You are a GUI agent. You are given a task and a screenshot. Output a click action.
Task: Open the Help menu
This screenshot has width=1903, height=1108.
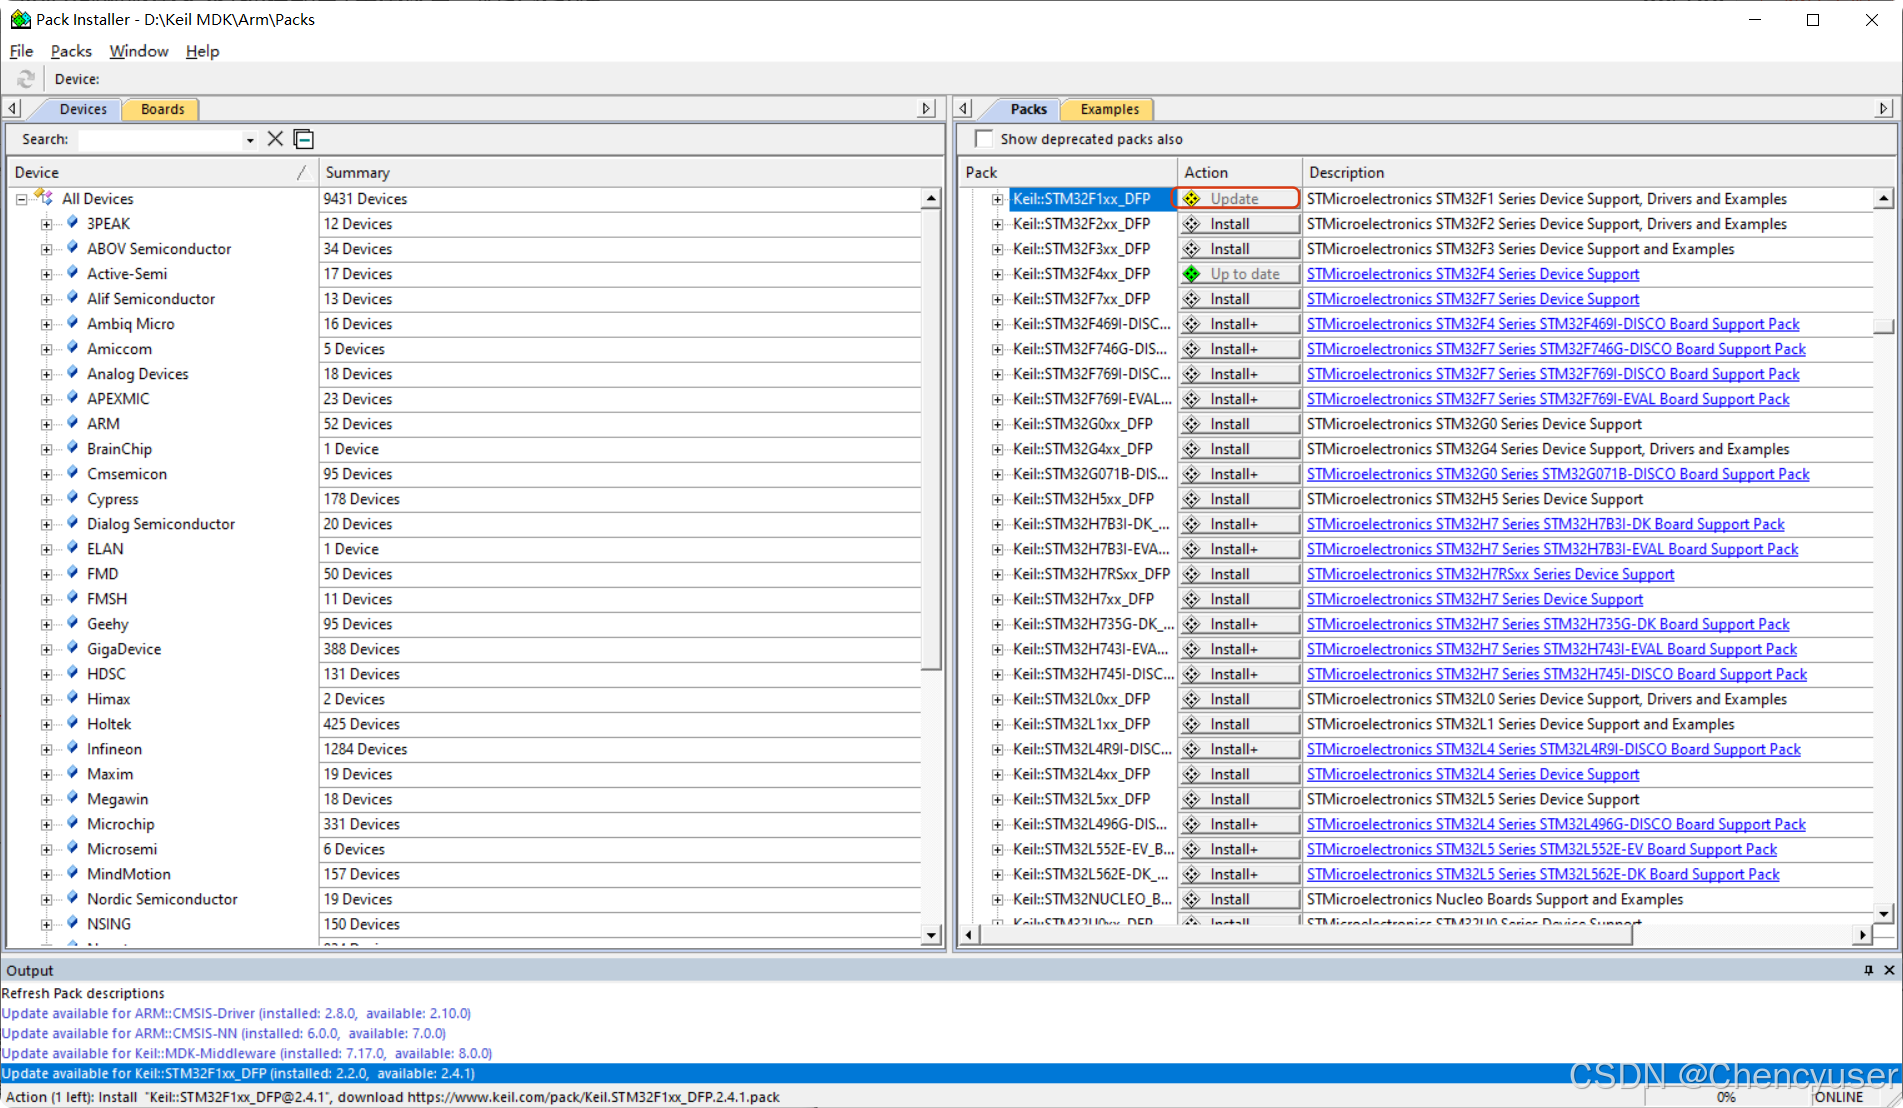202,51
